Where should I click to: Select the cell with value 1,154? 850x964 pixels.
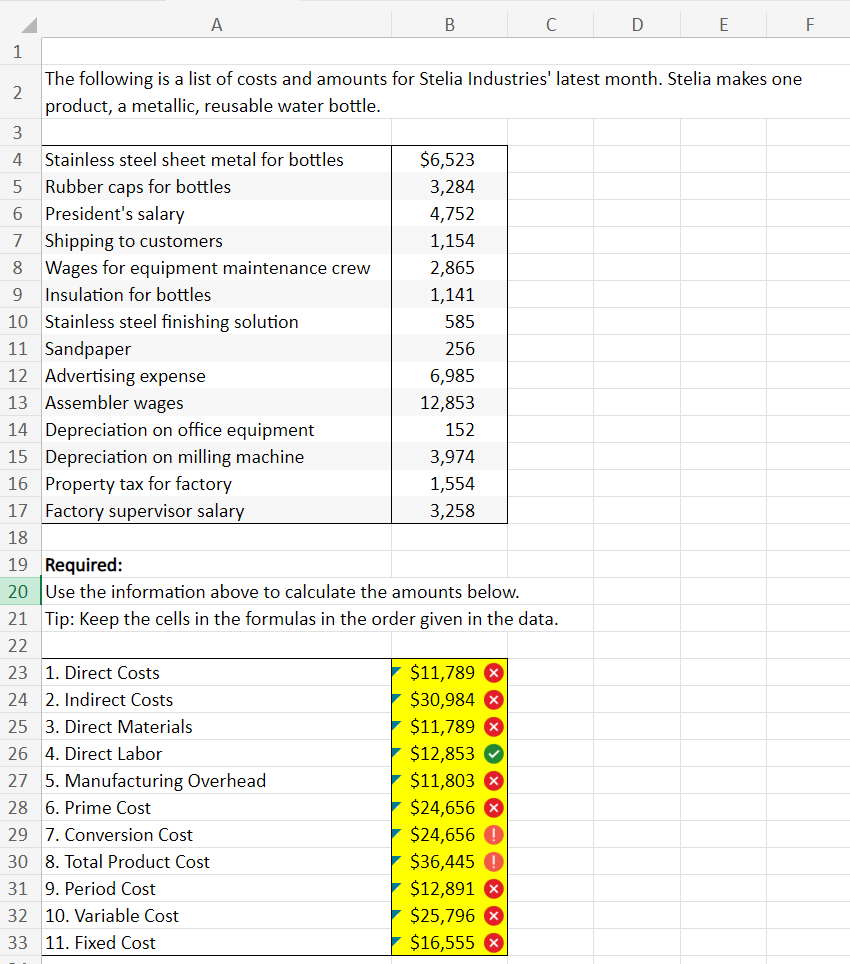coord(449,241)
